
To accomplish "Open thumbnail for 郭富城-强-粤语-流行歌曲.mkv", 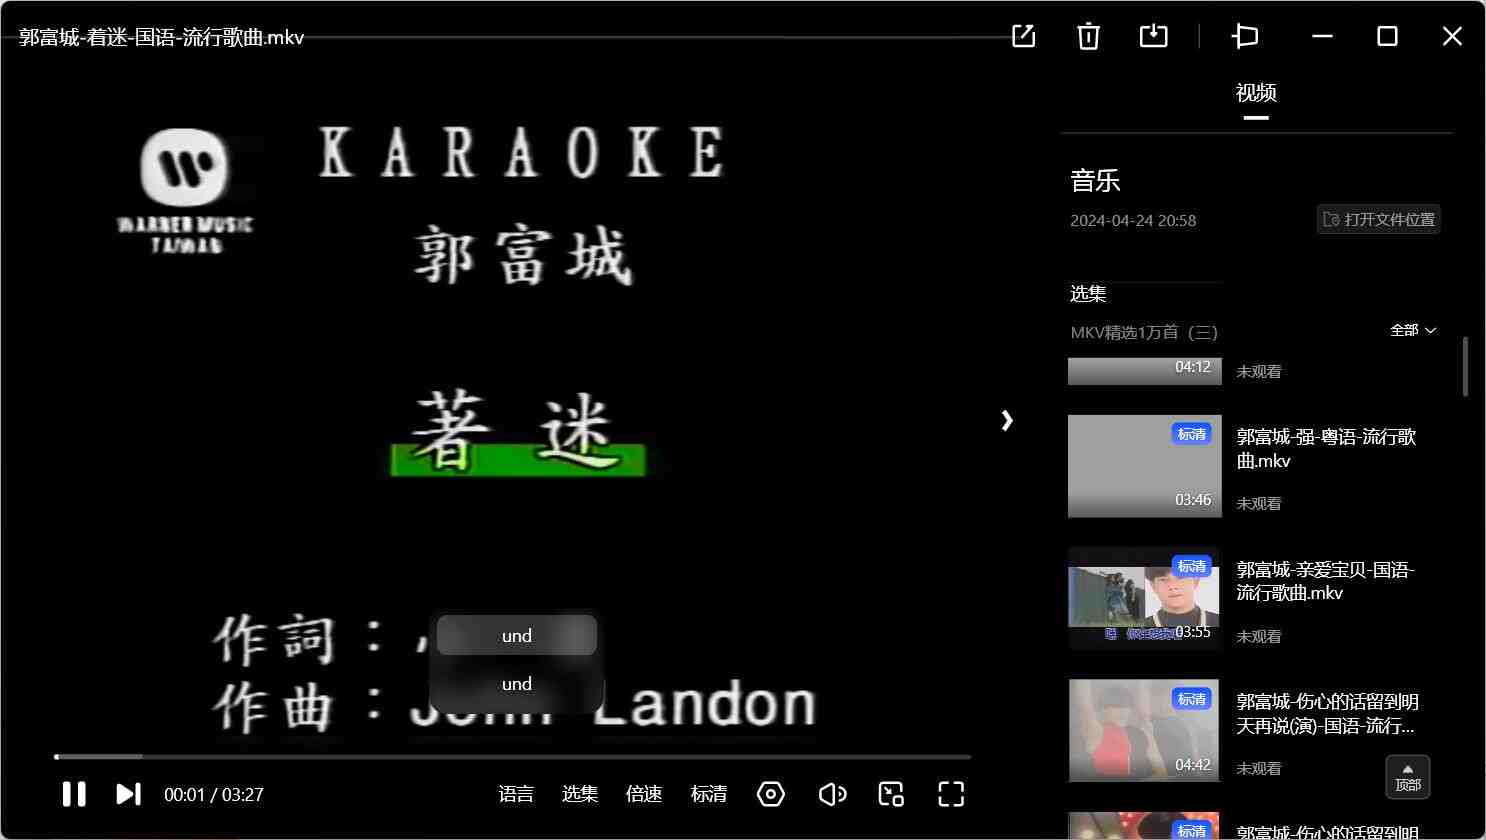I will pyautogui.click(x=1145, y=466).
